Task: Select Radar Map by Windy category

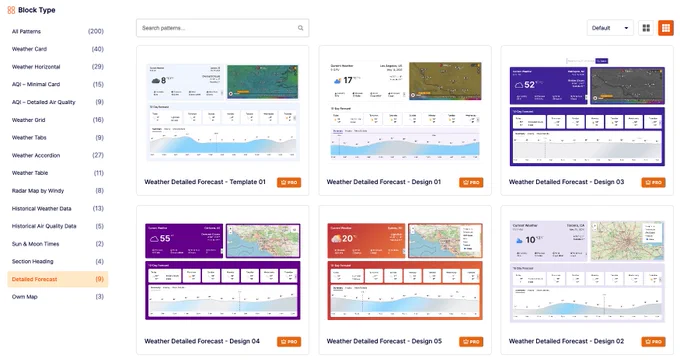Action: tap(58, 190)
